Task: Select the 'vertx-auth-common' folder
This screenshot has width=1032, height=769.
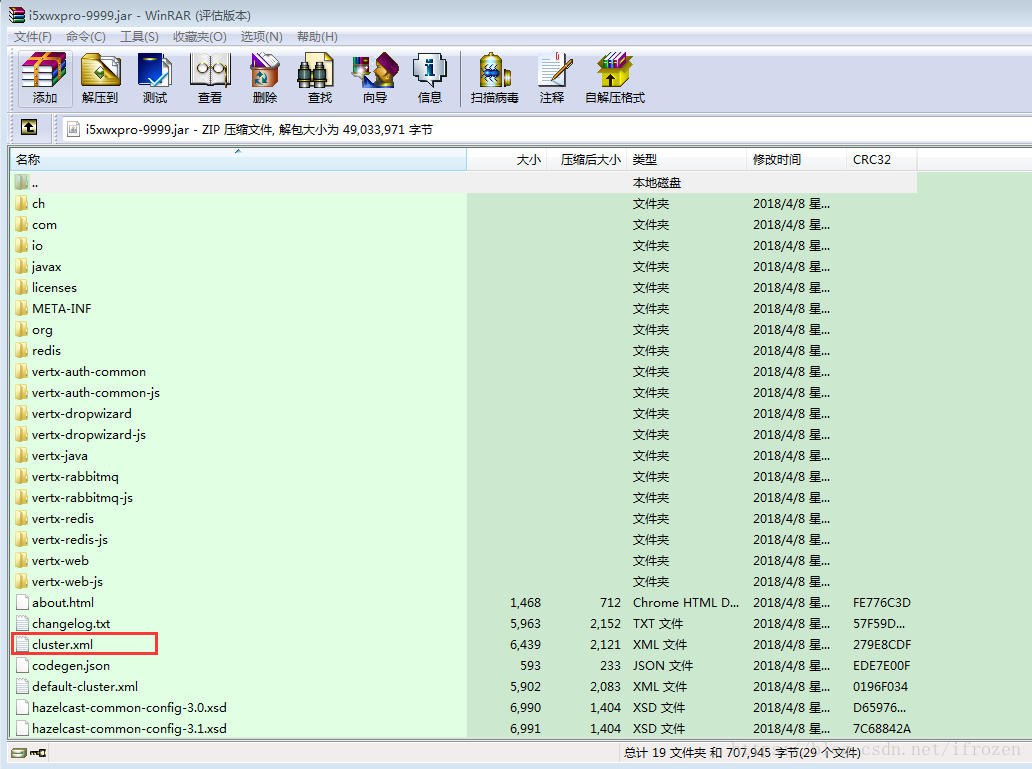Action: (81, 372)
